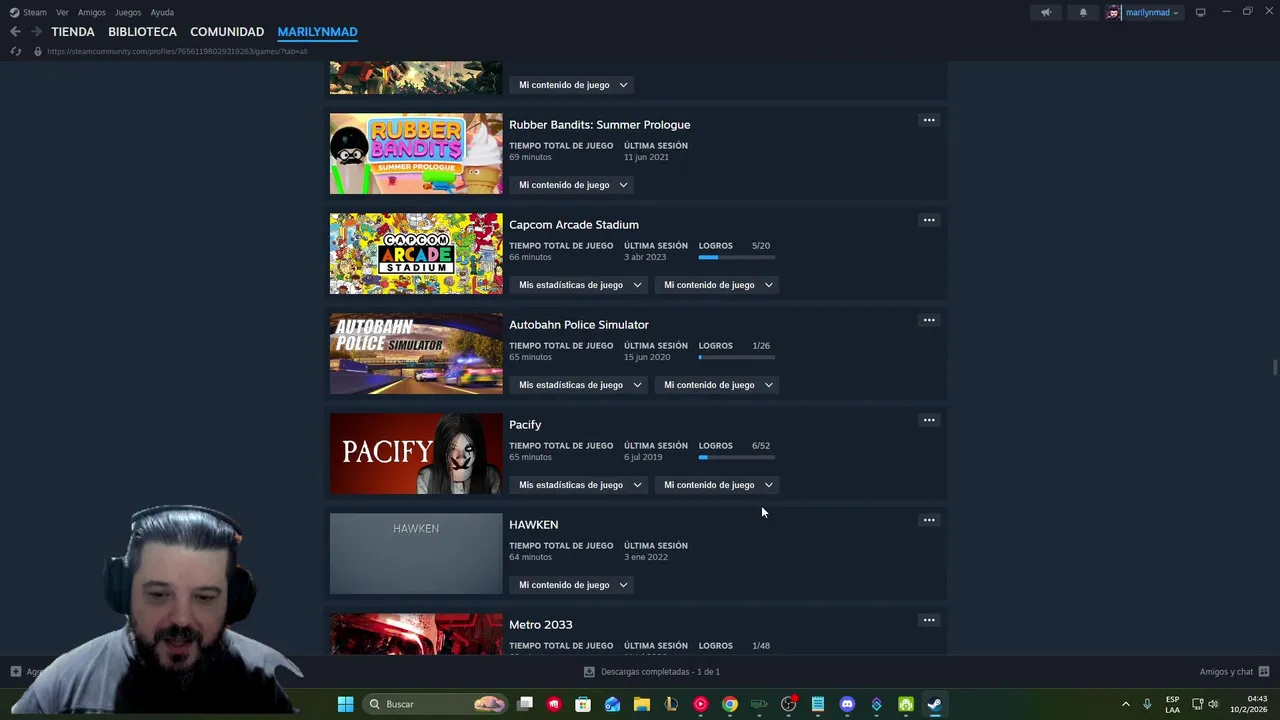Expand Mis estadísticas de juego for Pacify
This screenshot has height=720, width=1280.
(x=580, y=485)
